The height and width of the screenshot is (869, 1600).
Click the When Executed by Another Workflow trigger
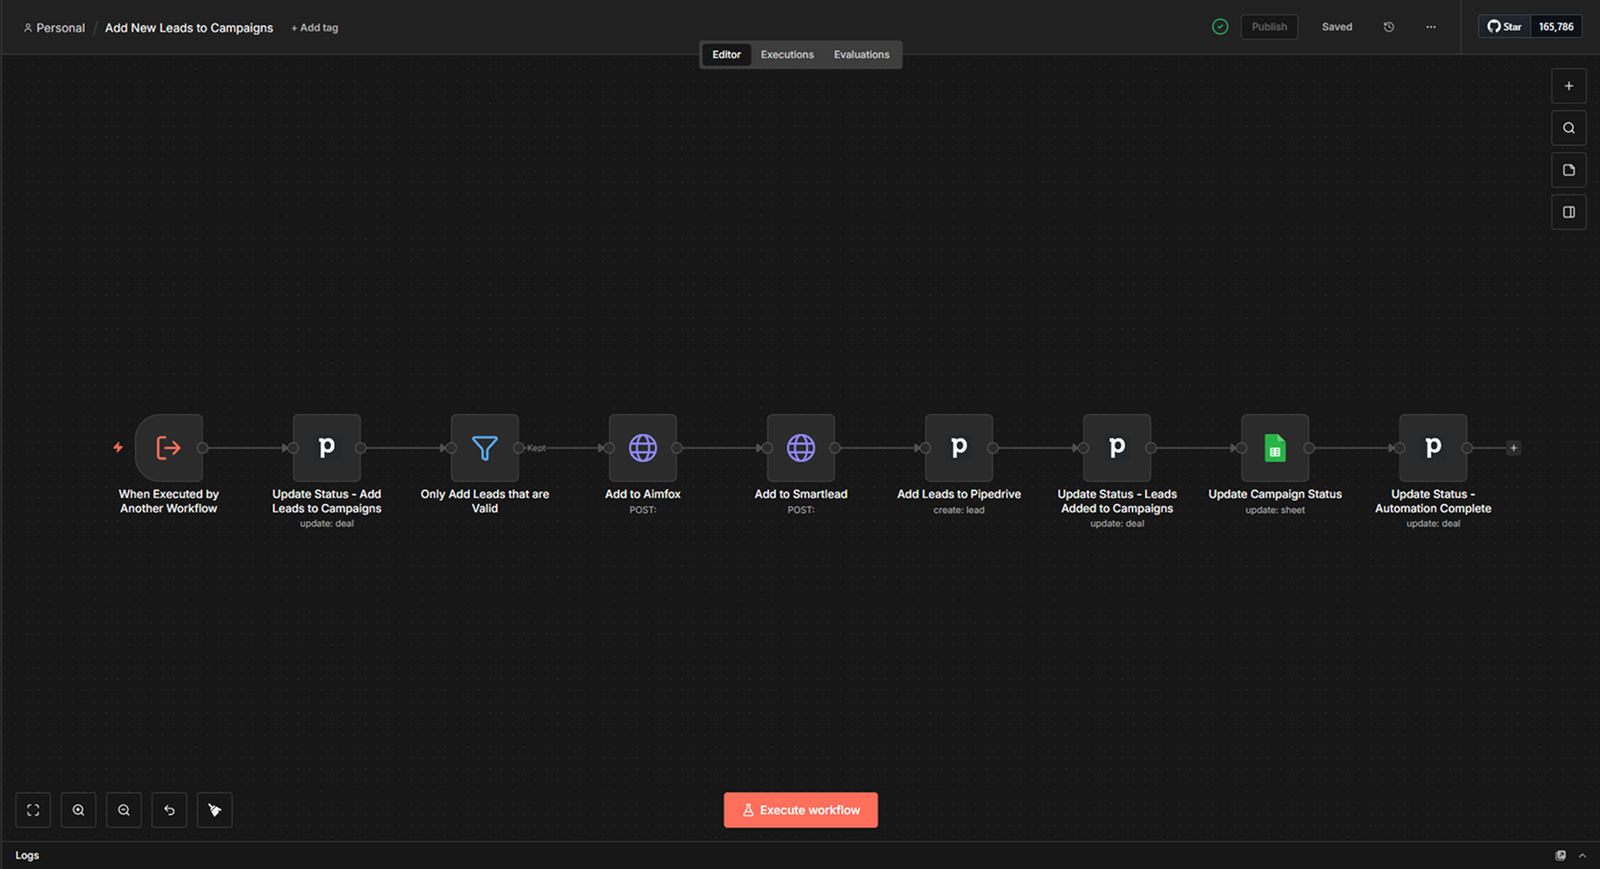coord(168,448)
